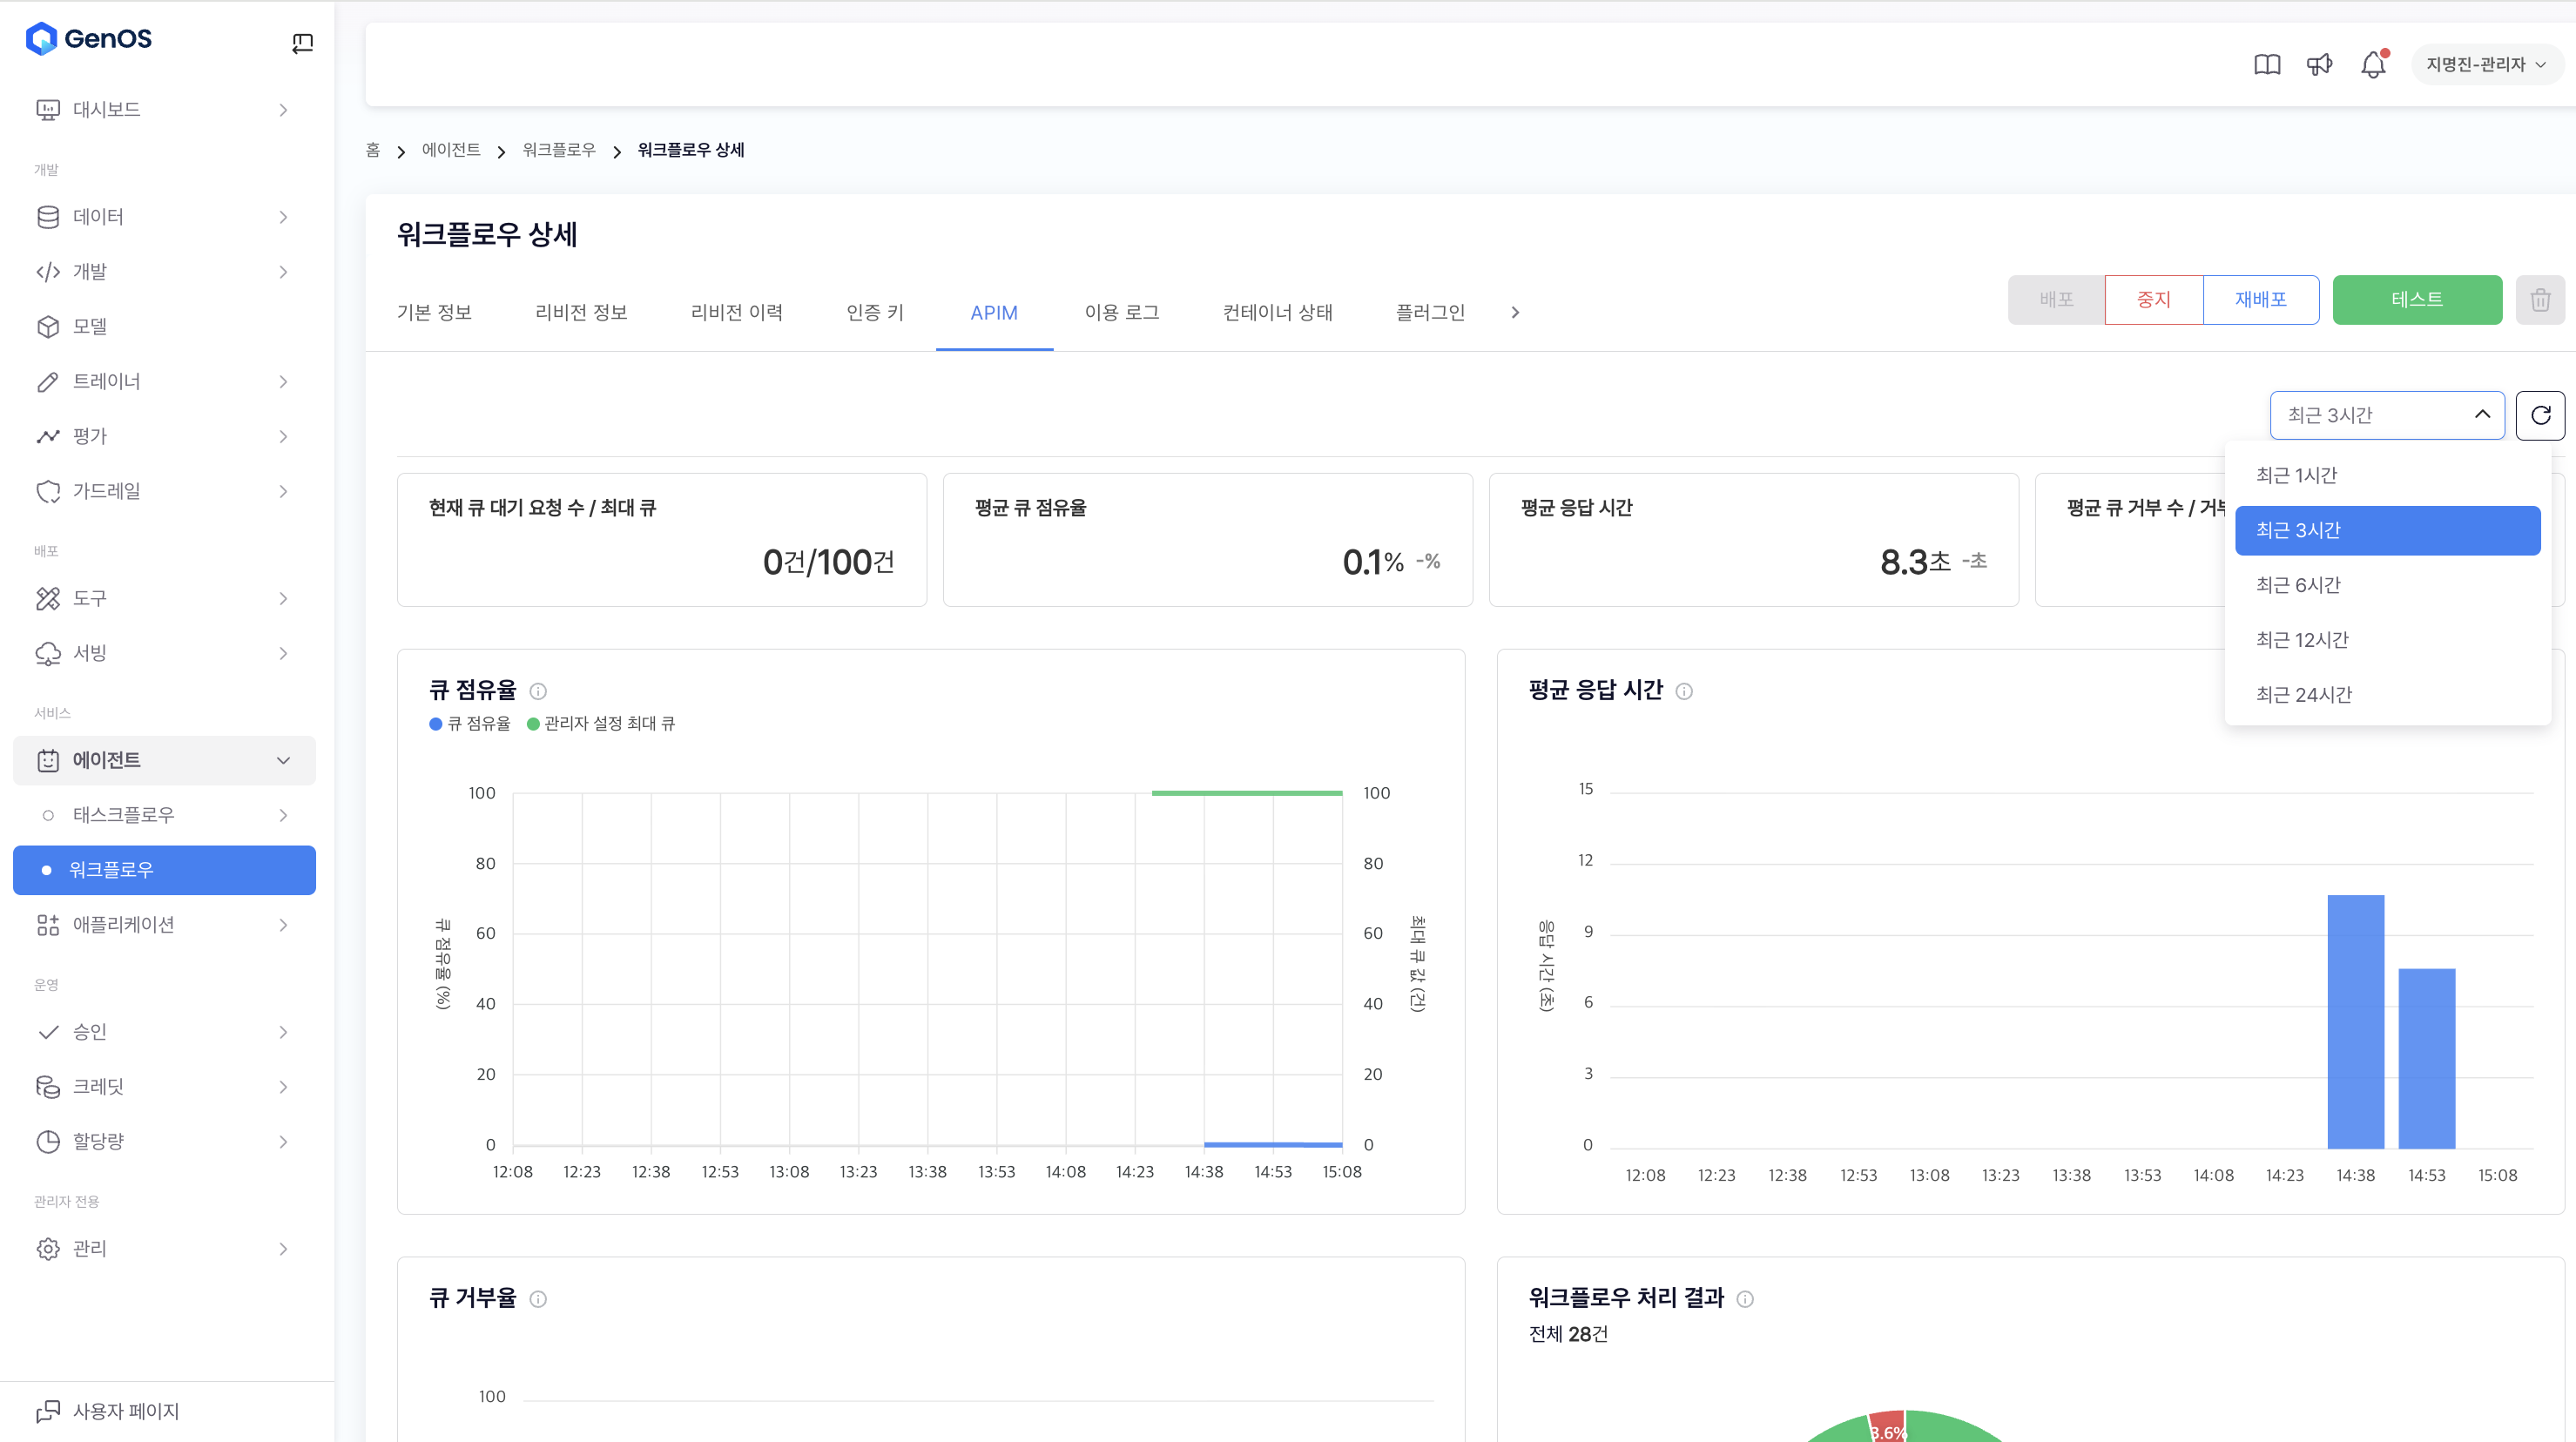The height and width of the screenshot is (1442, 2576).
Task: Click the green 테스트 button
Action: (x=2417, y=300)
